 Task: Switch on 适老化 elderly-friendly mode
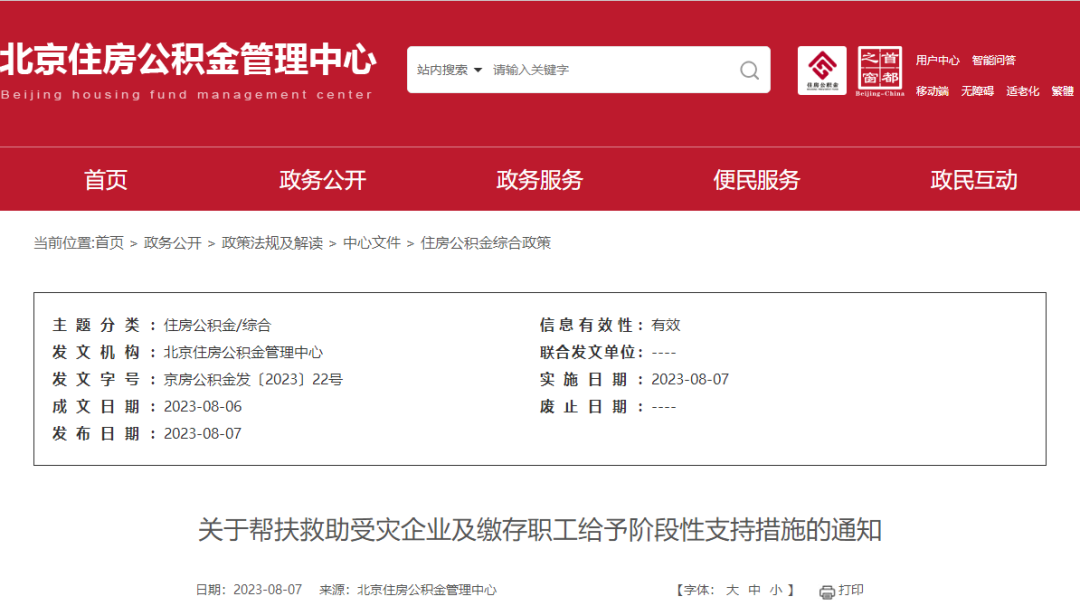(x=1021, y=91)
